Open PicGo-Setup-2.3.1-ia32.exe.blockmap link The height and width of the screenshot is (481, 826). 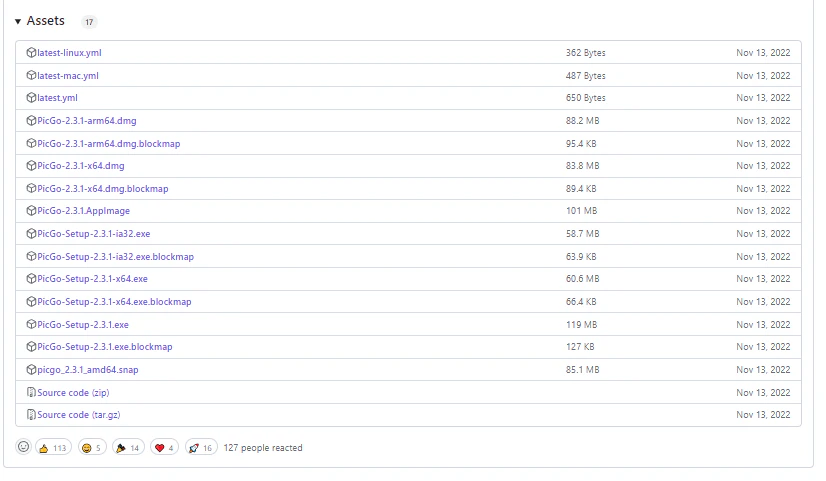115,257
